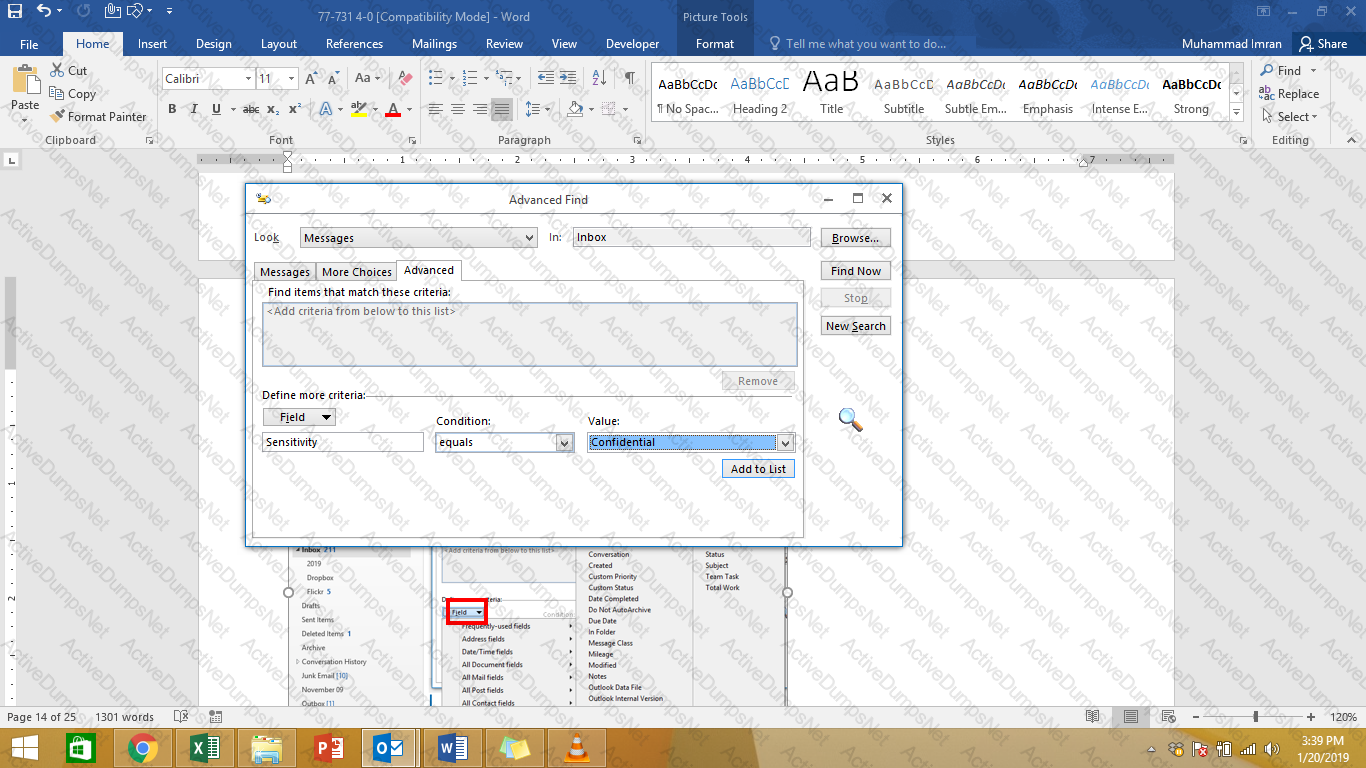
Task: Click the red font color swatch
Action: click(x=393, y=109)
